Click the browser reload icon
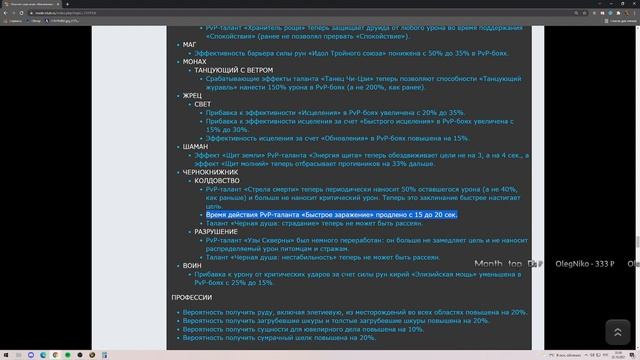This screenshot has height=360, width=640. tap(21, 13)
